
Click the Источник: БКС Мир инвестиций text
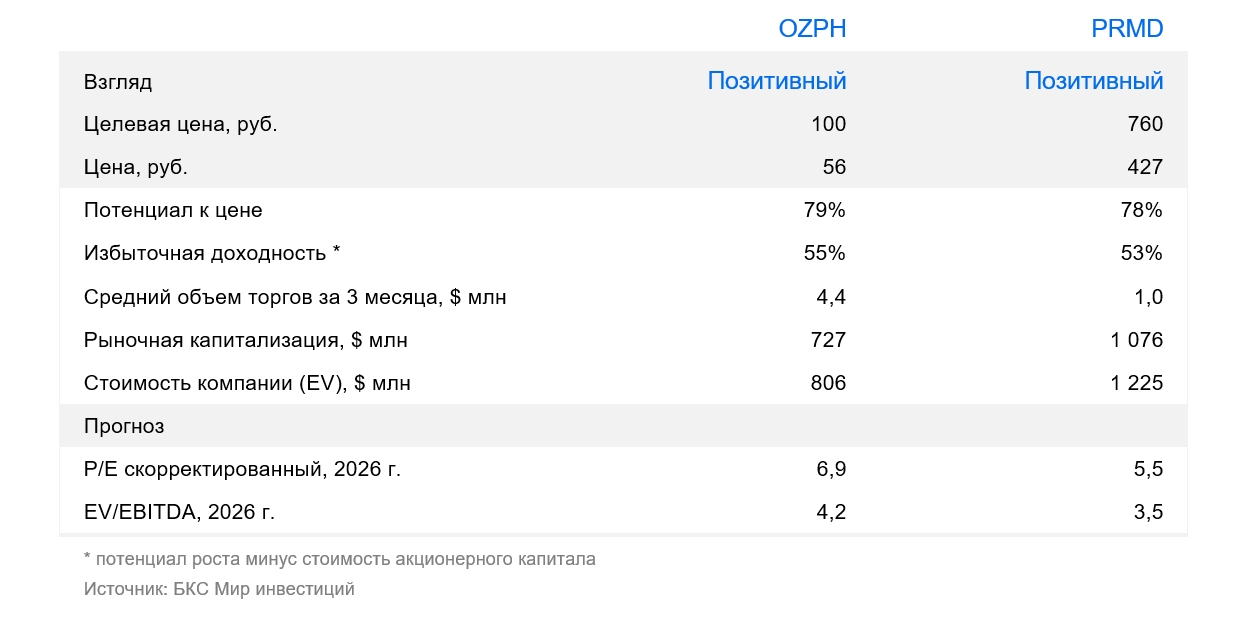click(x=219, y=589)
